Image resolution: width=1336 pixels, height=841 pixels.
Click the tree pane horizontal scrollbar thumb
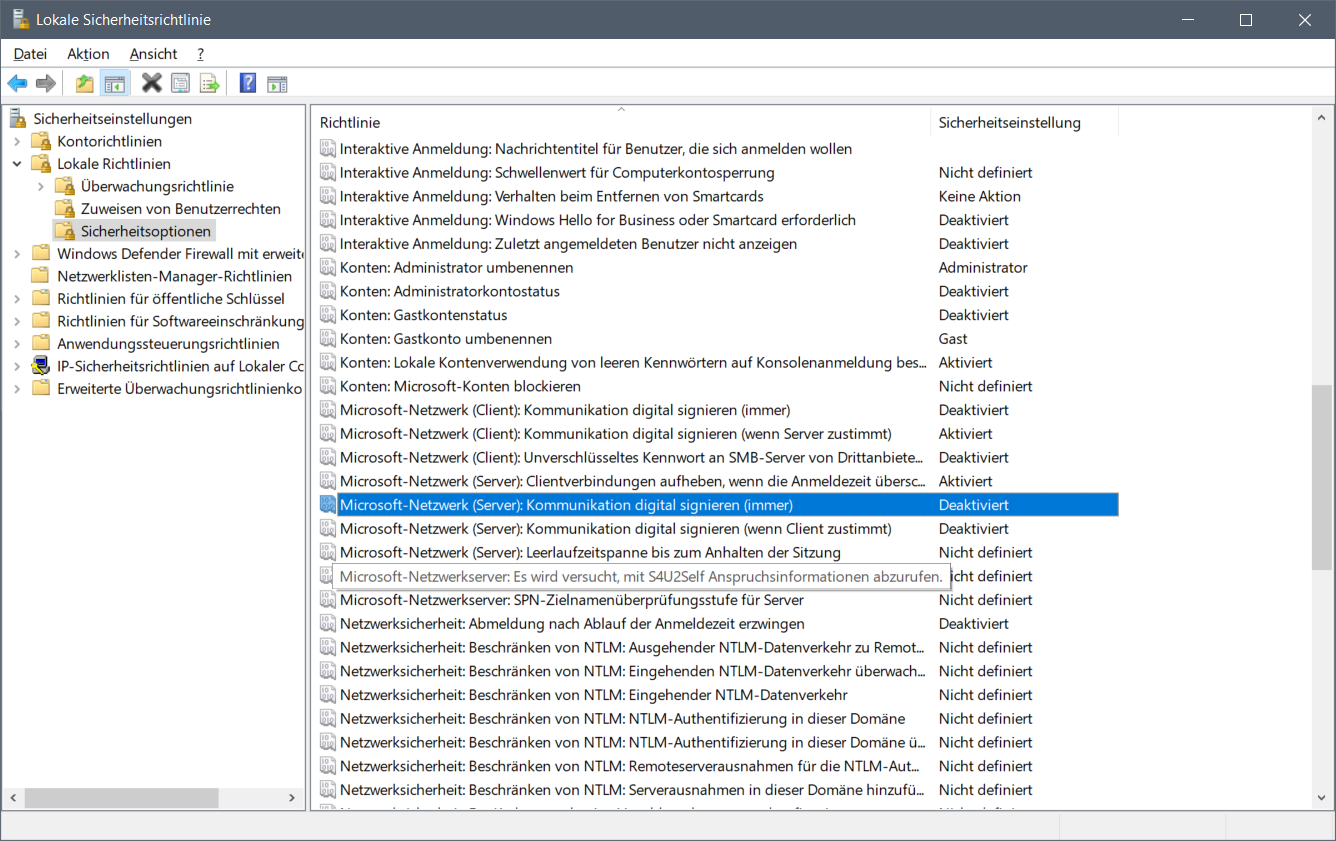click(121, 798)
